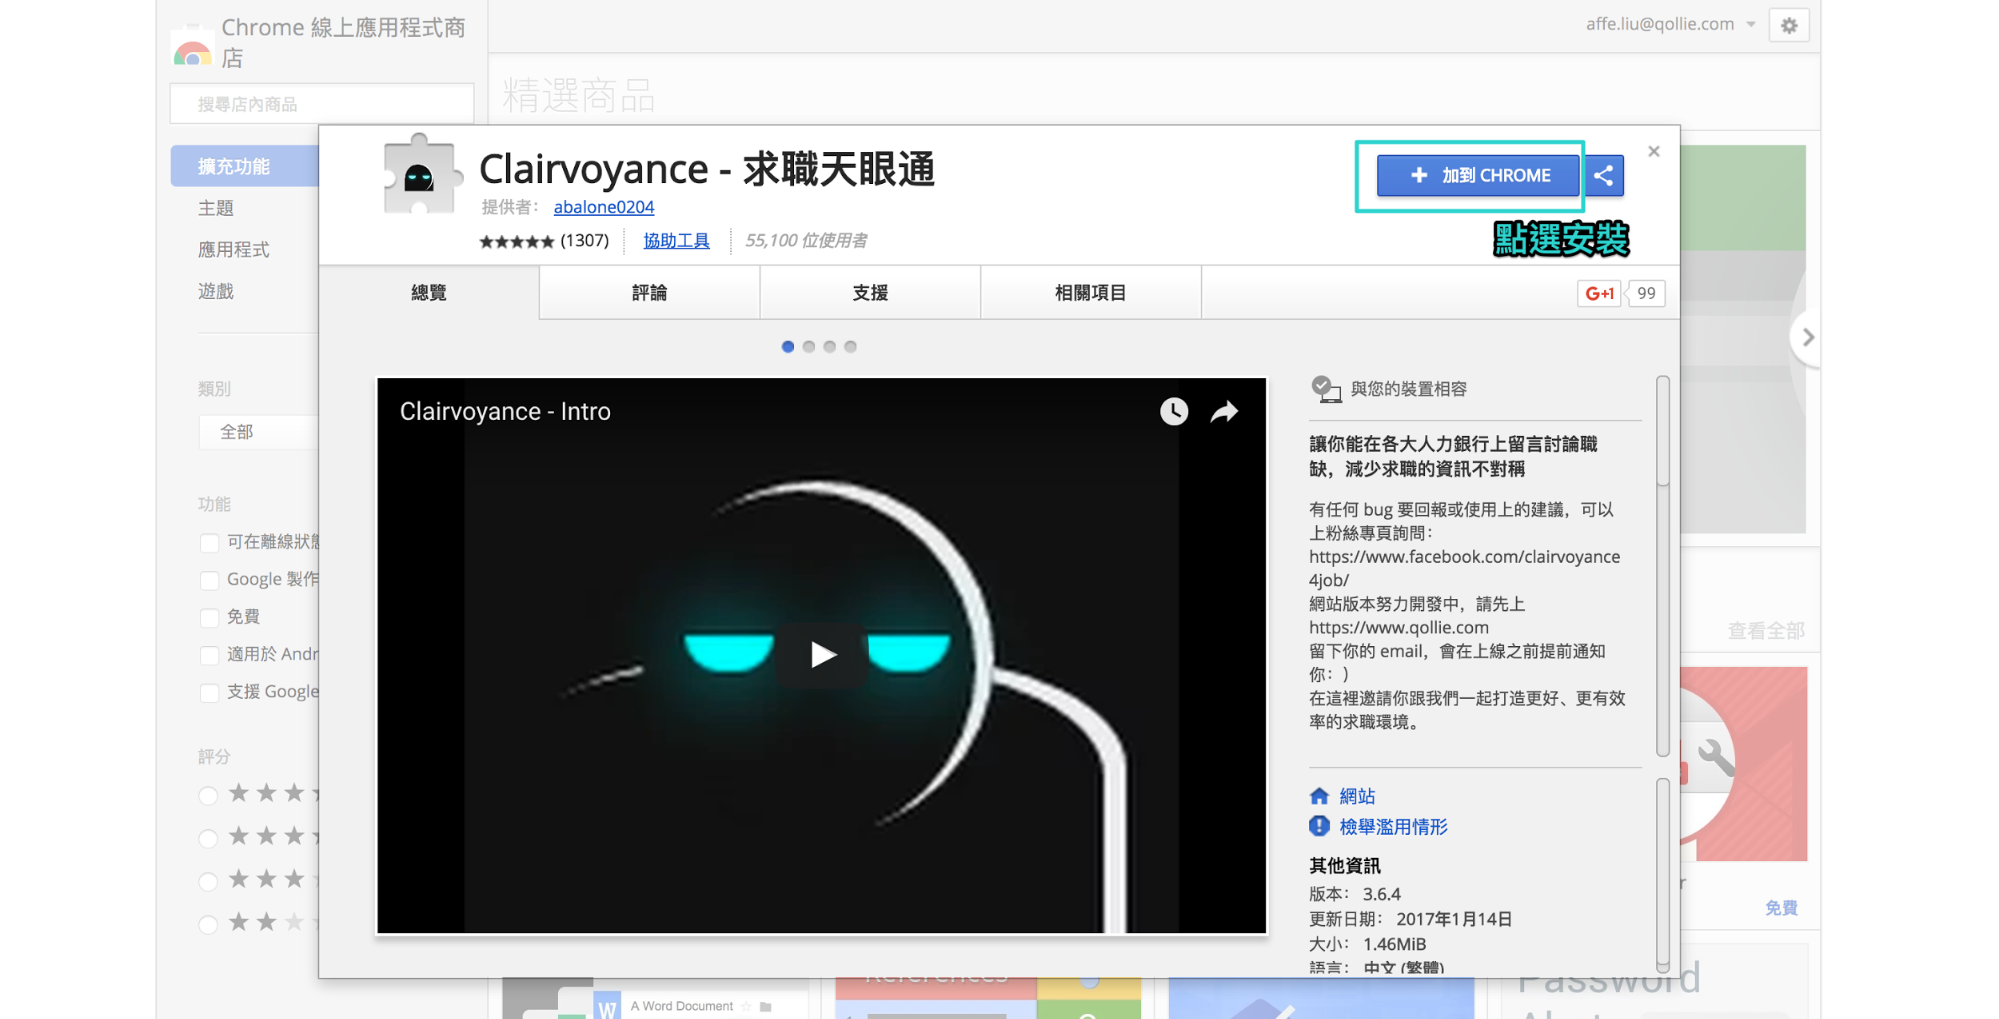Toggle the Google 製作 checkbox
The height and width of the screenshot is (1019, 1999).
click(209, 581)
